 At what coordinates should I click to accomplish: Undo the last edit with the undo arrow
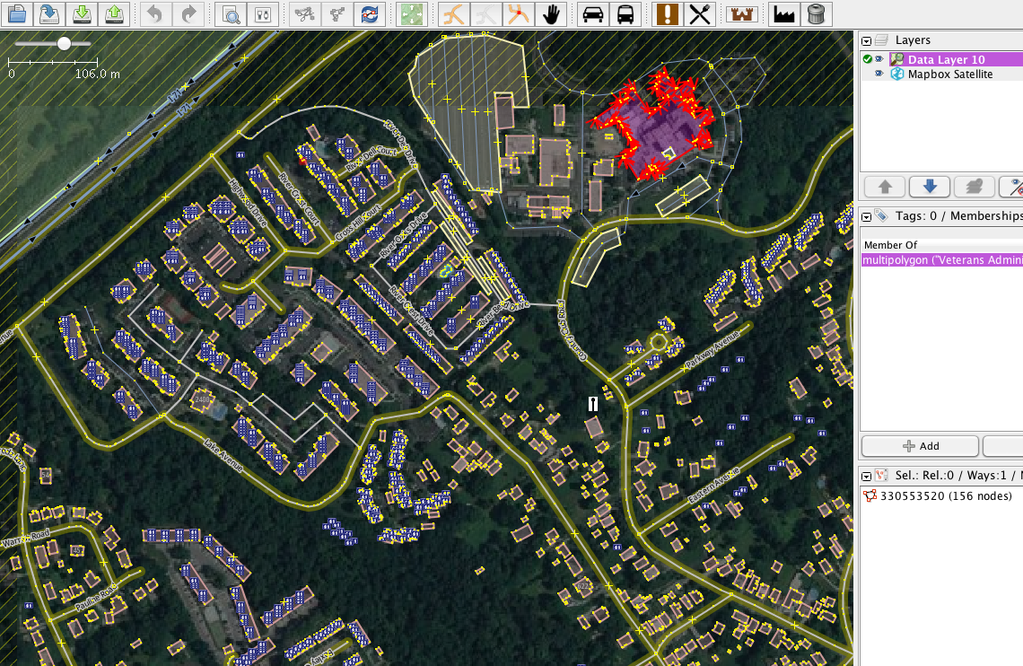156,14
